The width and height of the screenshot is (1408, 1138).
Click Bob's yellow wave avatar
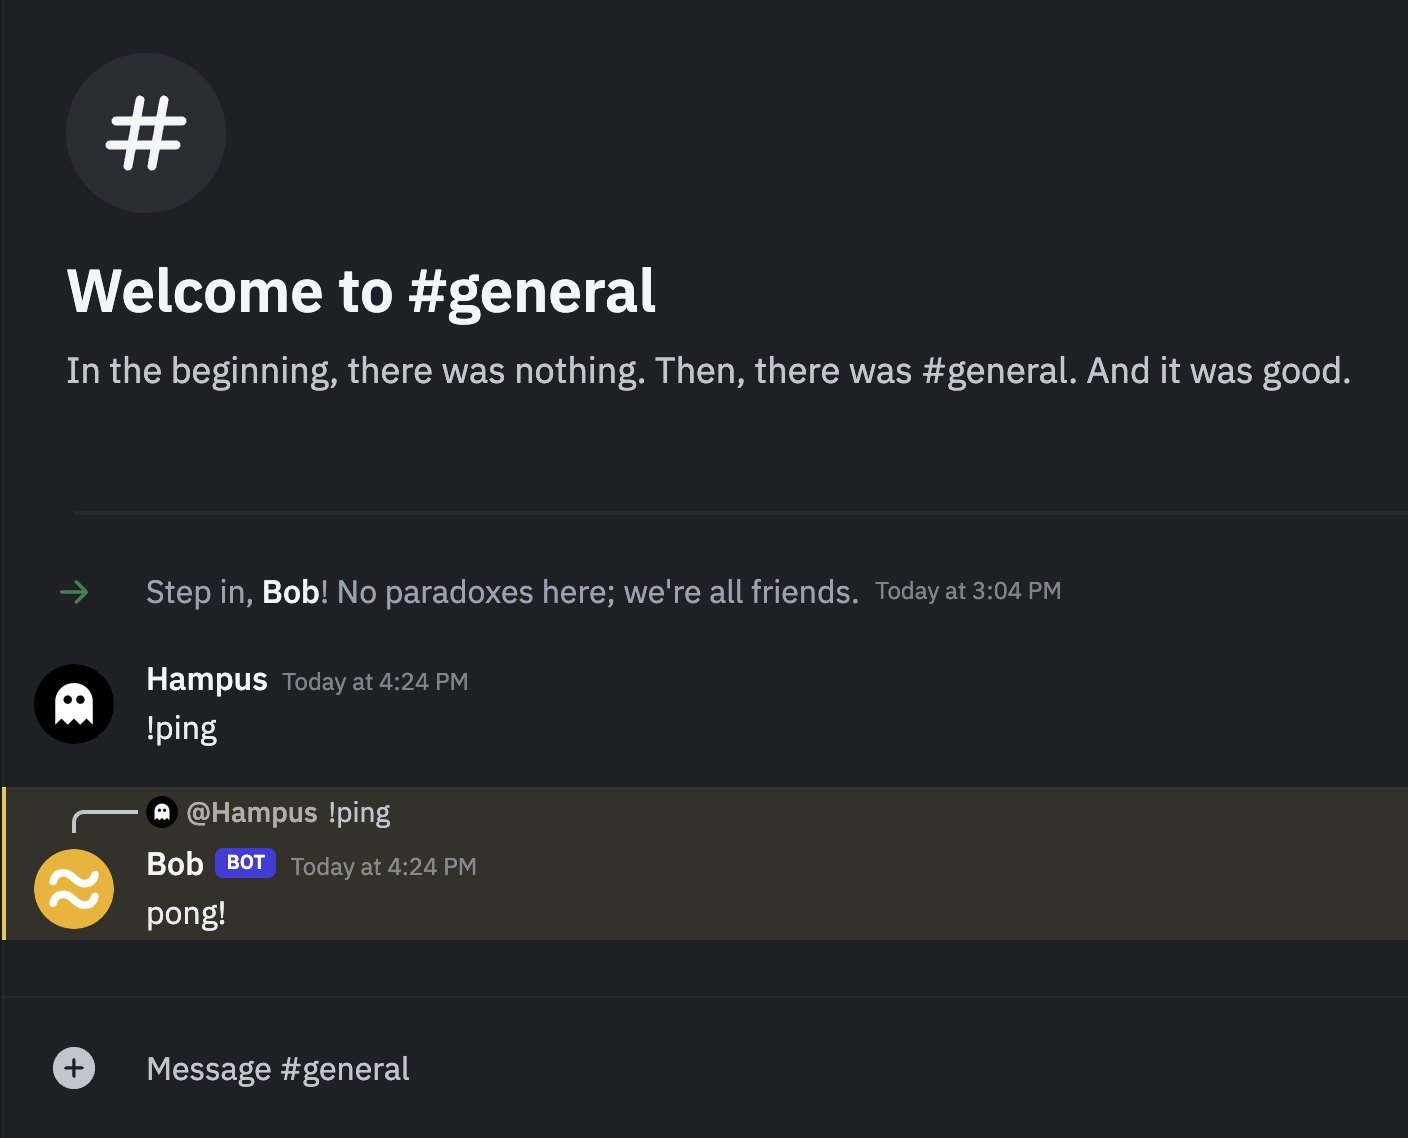click(x=74, y=889)
